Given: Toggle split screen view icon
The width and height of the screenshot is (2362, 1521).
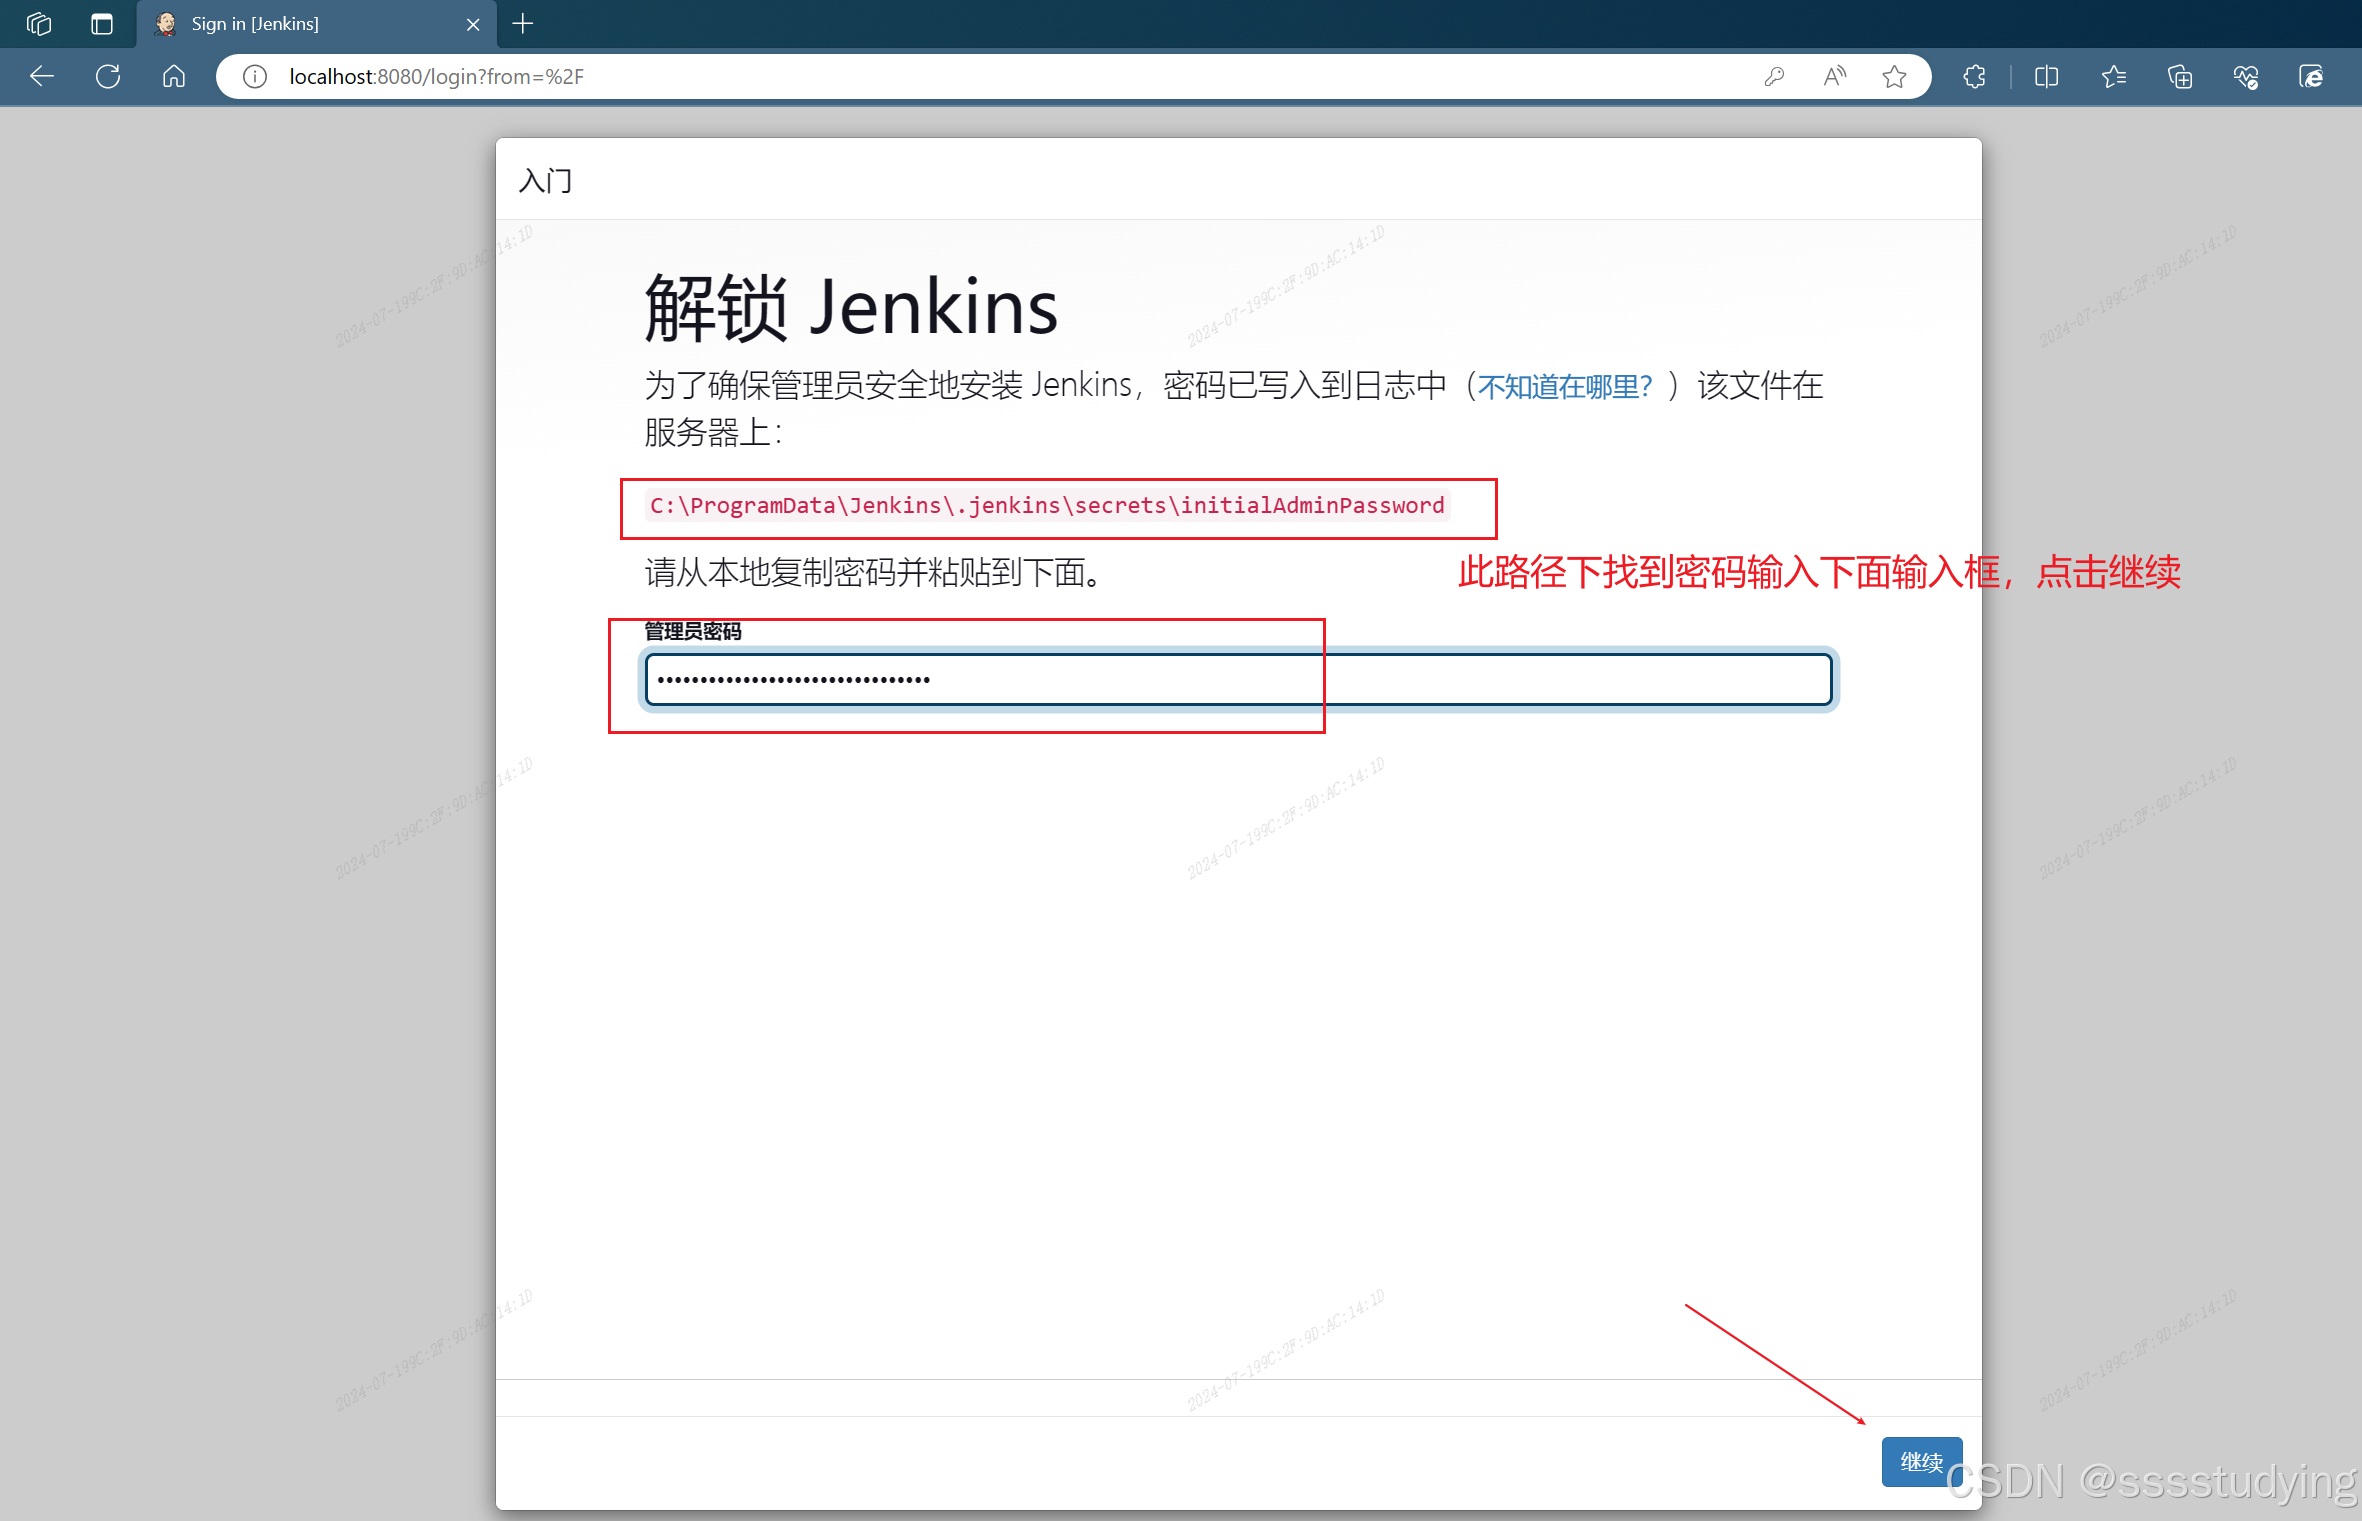Looking at the screenshot, I should coord(2046,76).
